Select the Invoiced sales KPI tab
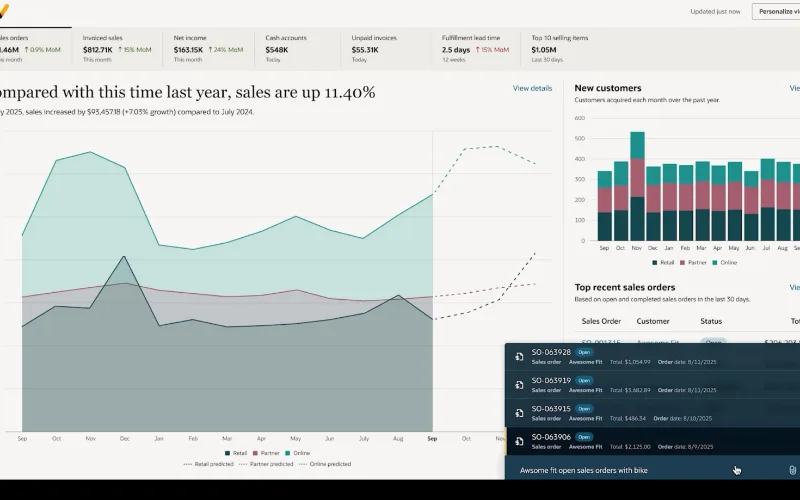The image size is (800, 500). coord(117,48)
